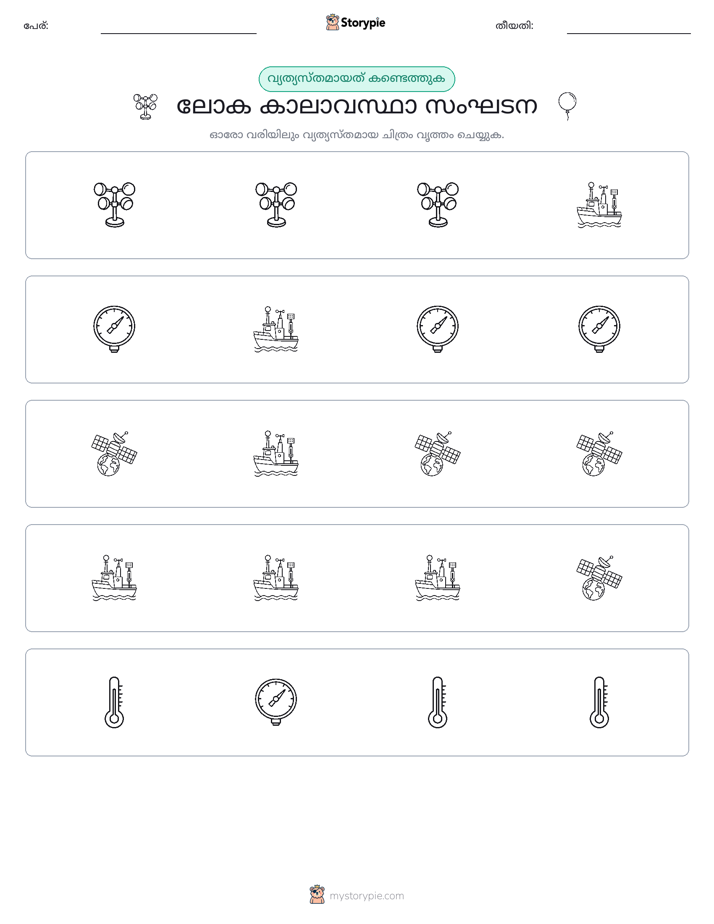Click the first satellite icon in third row

click(114, 454)
